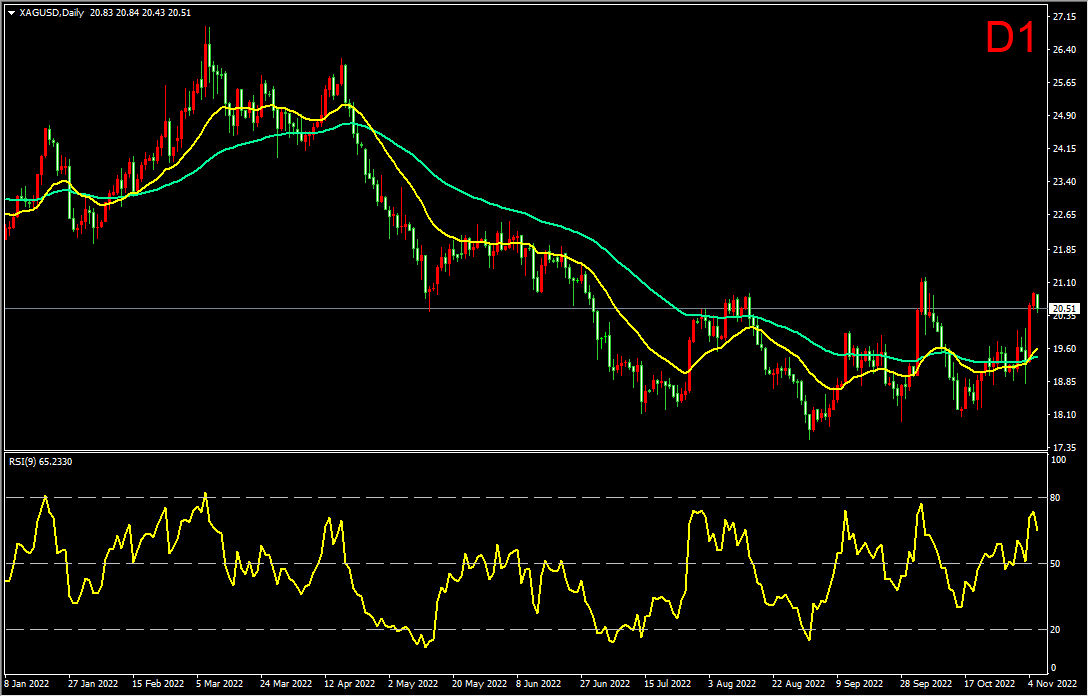The image size is (1089, 697).
Task: Click the 17.35 price axis label
Action: [x=1064, y=448]
